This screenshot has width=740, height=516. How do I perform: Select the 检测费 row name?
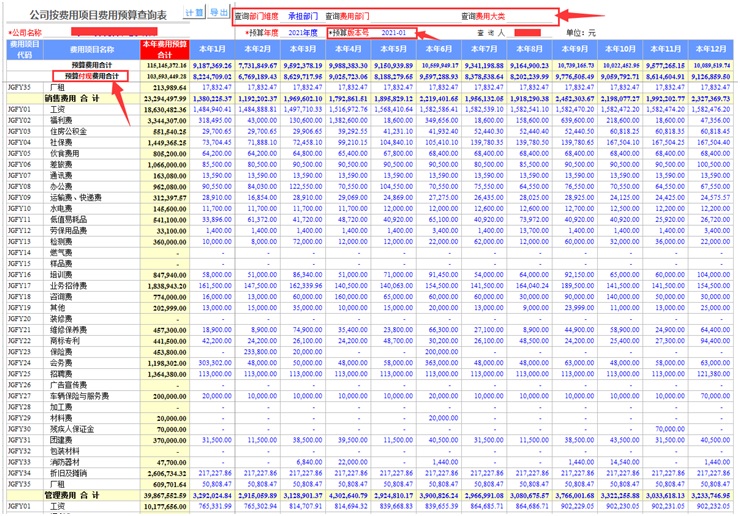coord(61,241)
